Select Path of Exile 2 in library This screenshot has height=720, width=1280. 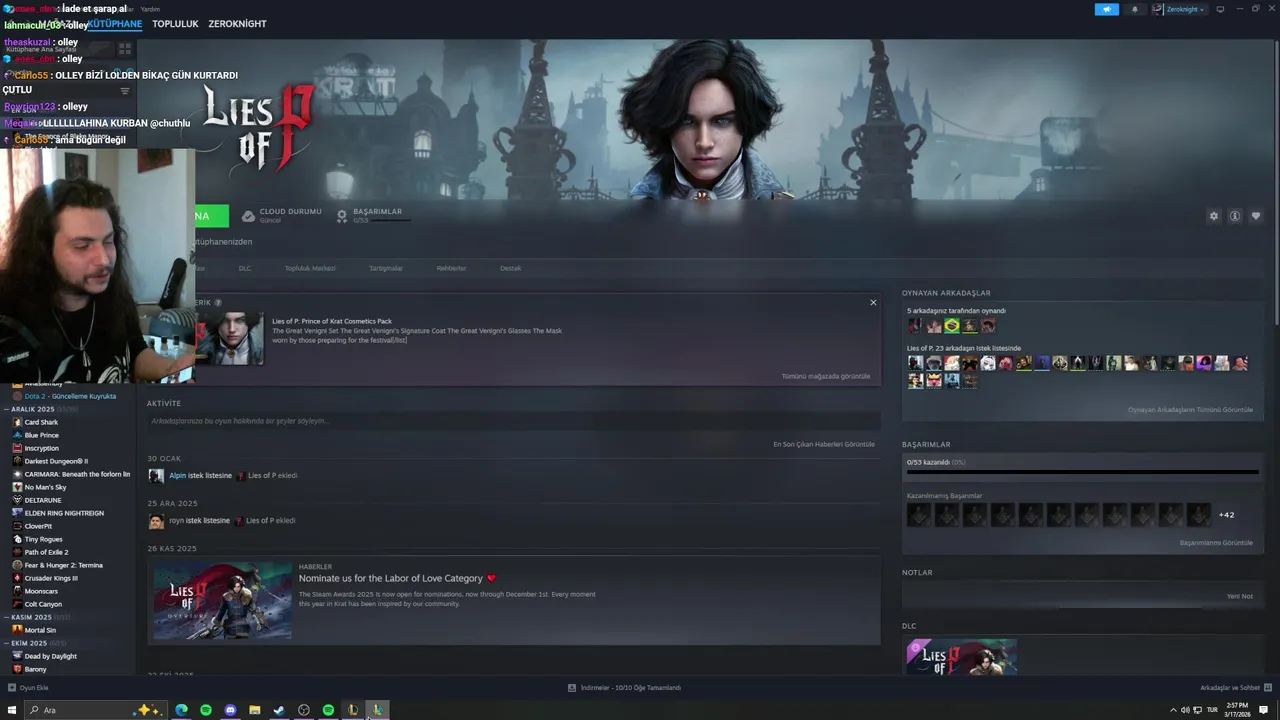tap(47, 552)
